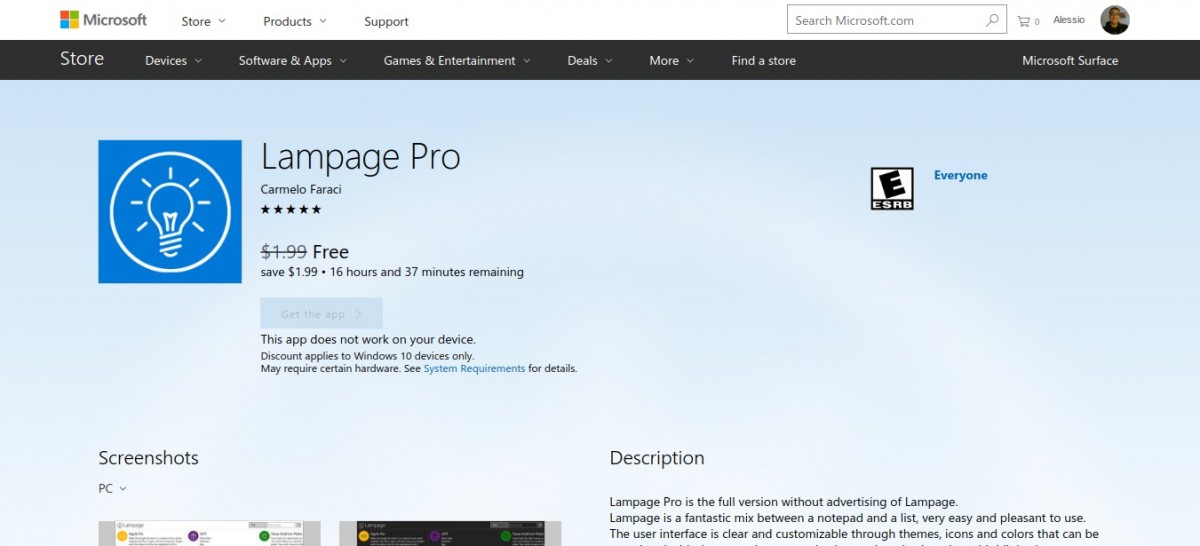
Task: Click the '16 hours and 37 minutes remaining' text
Action: pos(427,272)
